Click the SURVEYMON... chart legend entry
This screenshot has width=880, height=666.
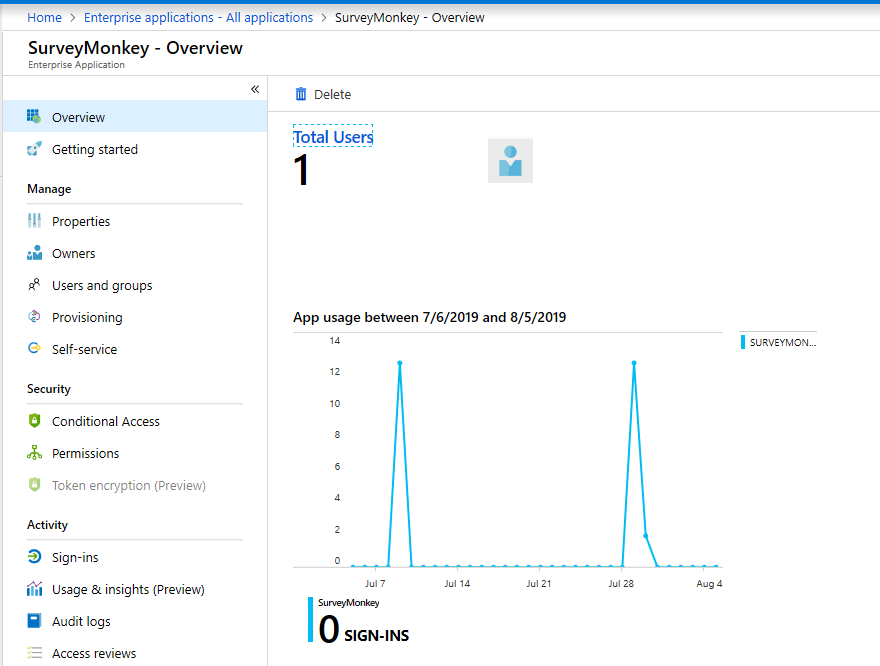[778, 342]
